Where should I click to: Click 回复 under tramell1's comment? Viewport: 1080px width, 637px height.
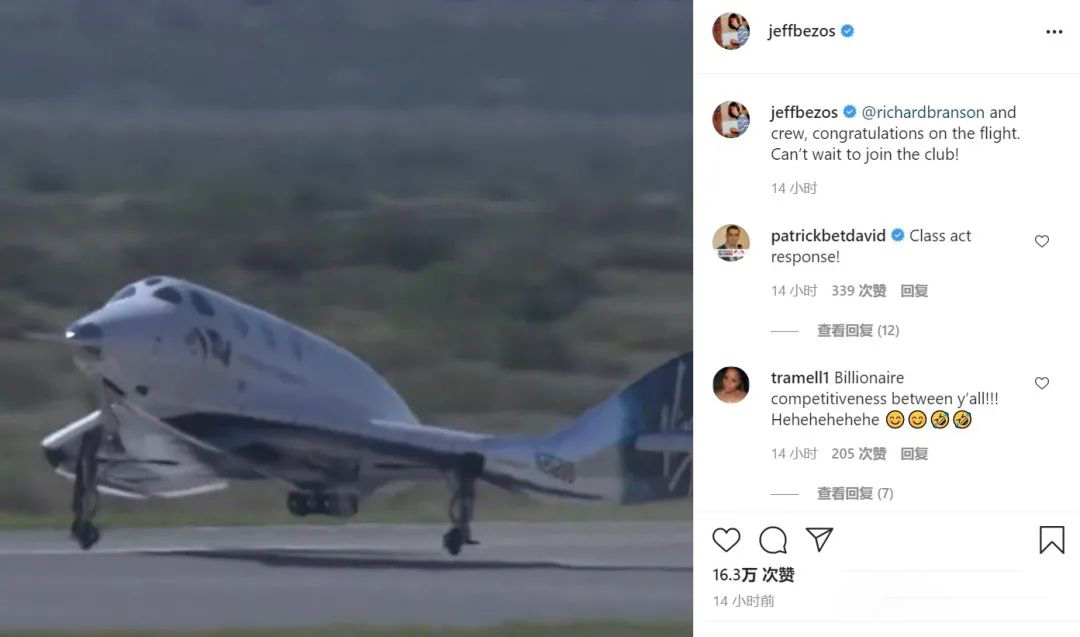coord(914,453)
